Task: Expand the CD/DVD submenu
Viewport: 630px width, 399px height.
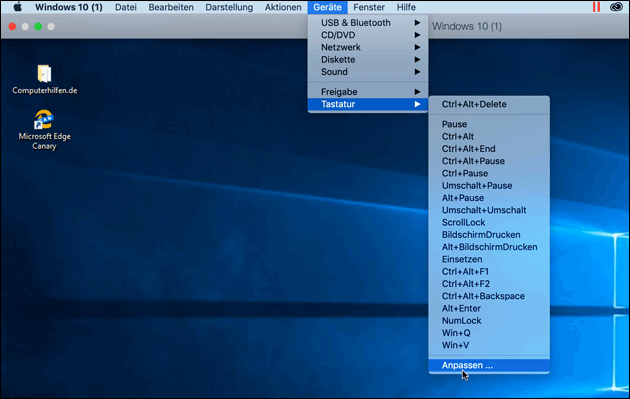Action: click(x=368, y=35)
